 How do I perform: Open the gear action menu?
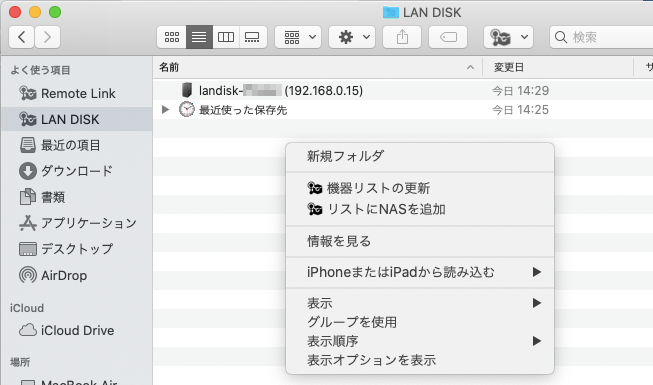point(352,37)
